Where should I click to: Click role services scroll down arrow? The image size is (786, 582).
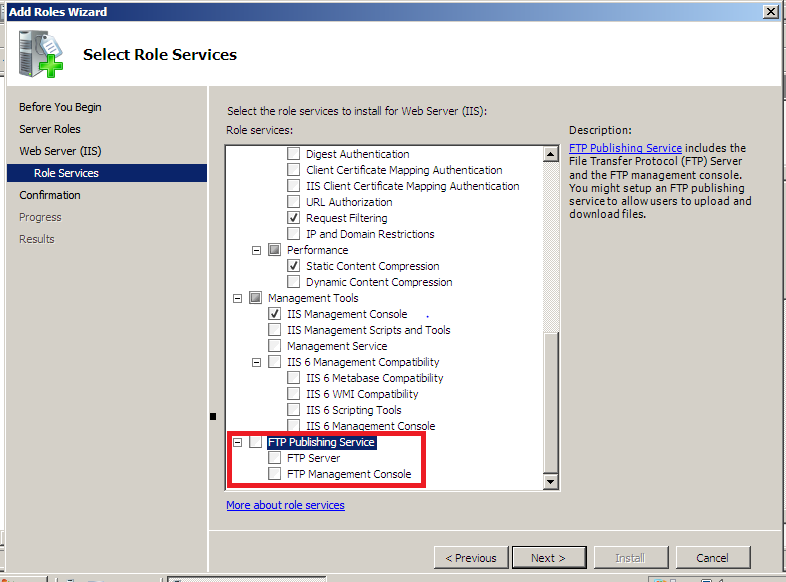550,482
